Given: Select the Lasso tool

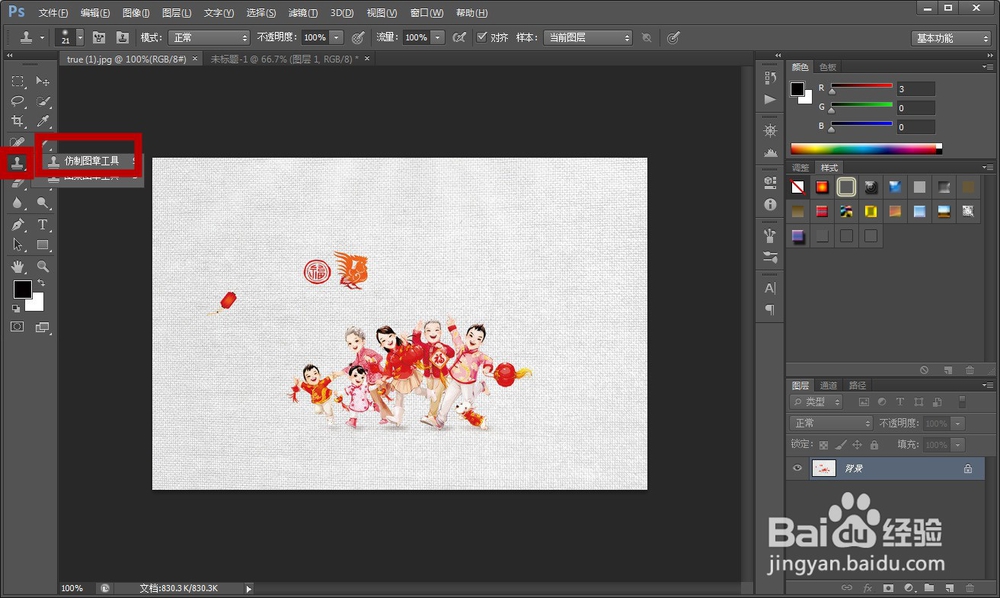Looking at the screenshot, I should [17, 101].
